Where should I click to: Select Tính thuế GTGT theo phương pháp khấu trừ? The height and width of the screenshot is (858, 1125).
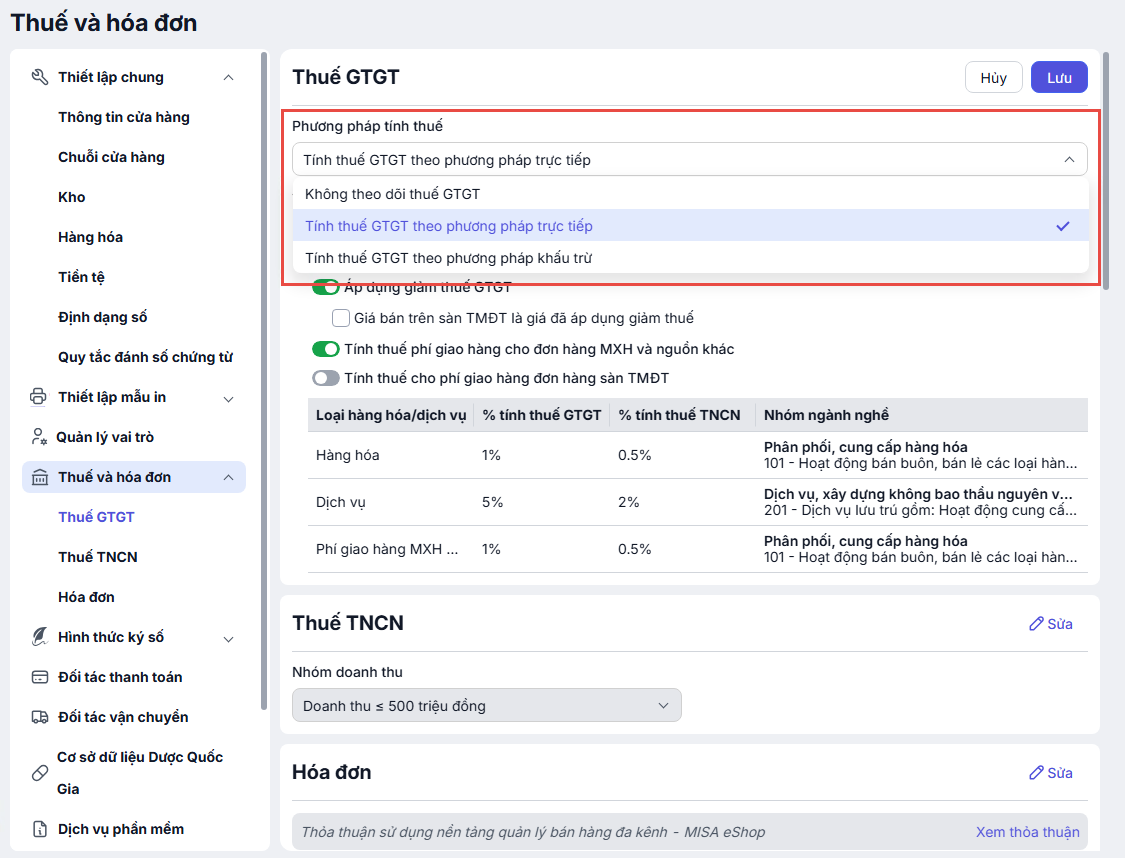448,258
